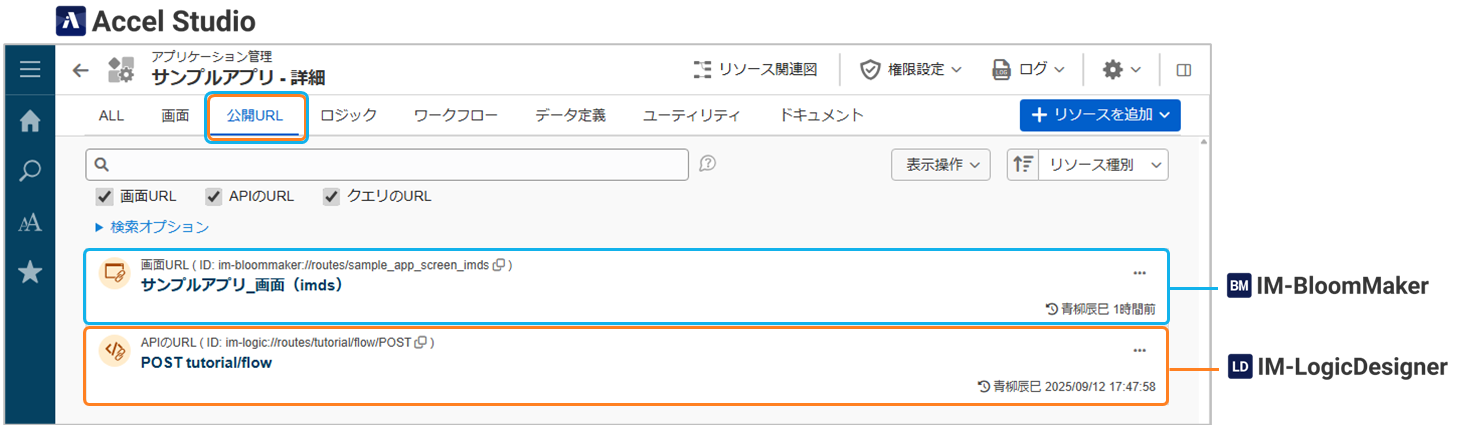Click the back arrow button
The width and height of the screenshot is (1459, 425).
[81, 70]
